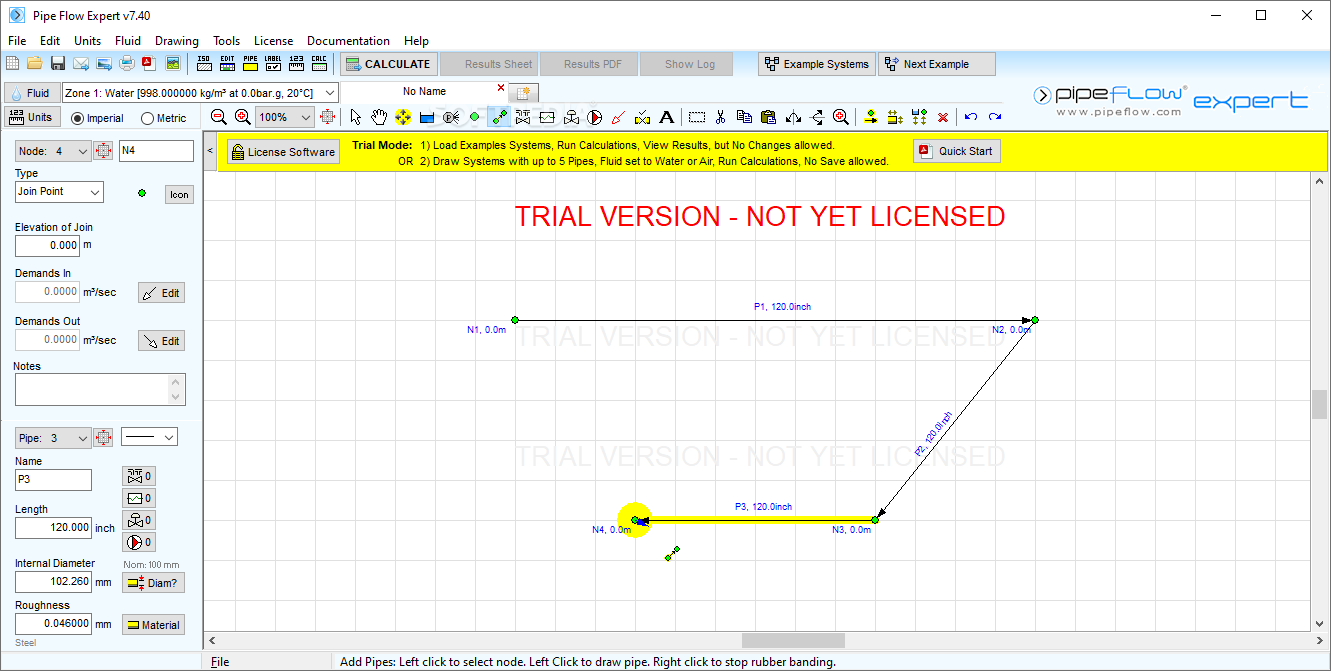Select the dashed rectangle selection tool
The width and height of the screenshot is (1331, 671).
(696, 117)
